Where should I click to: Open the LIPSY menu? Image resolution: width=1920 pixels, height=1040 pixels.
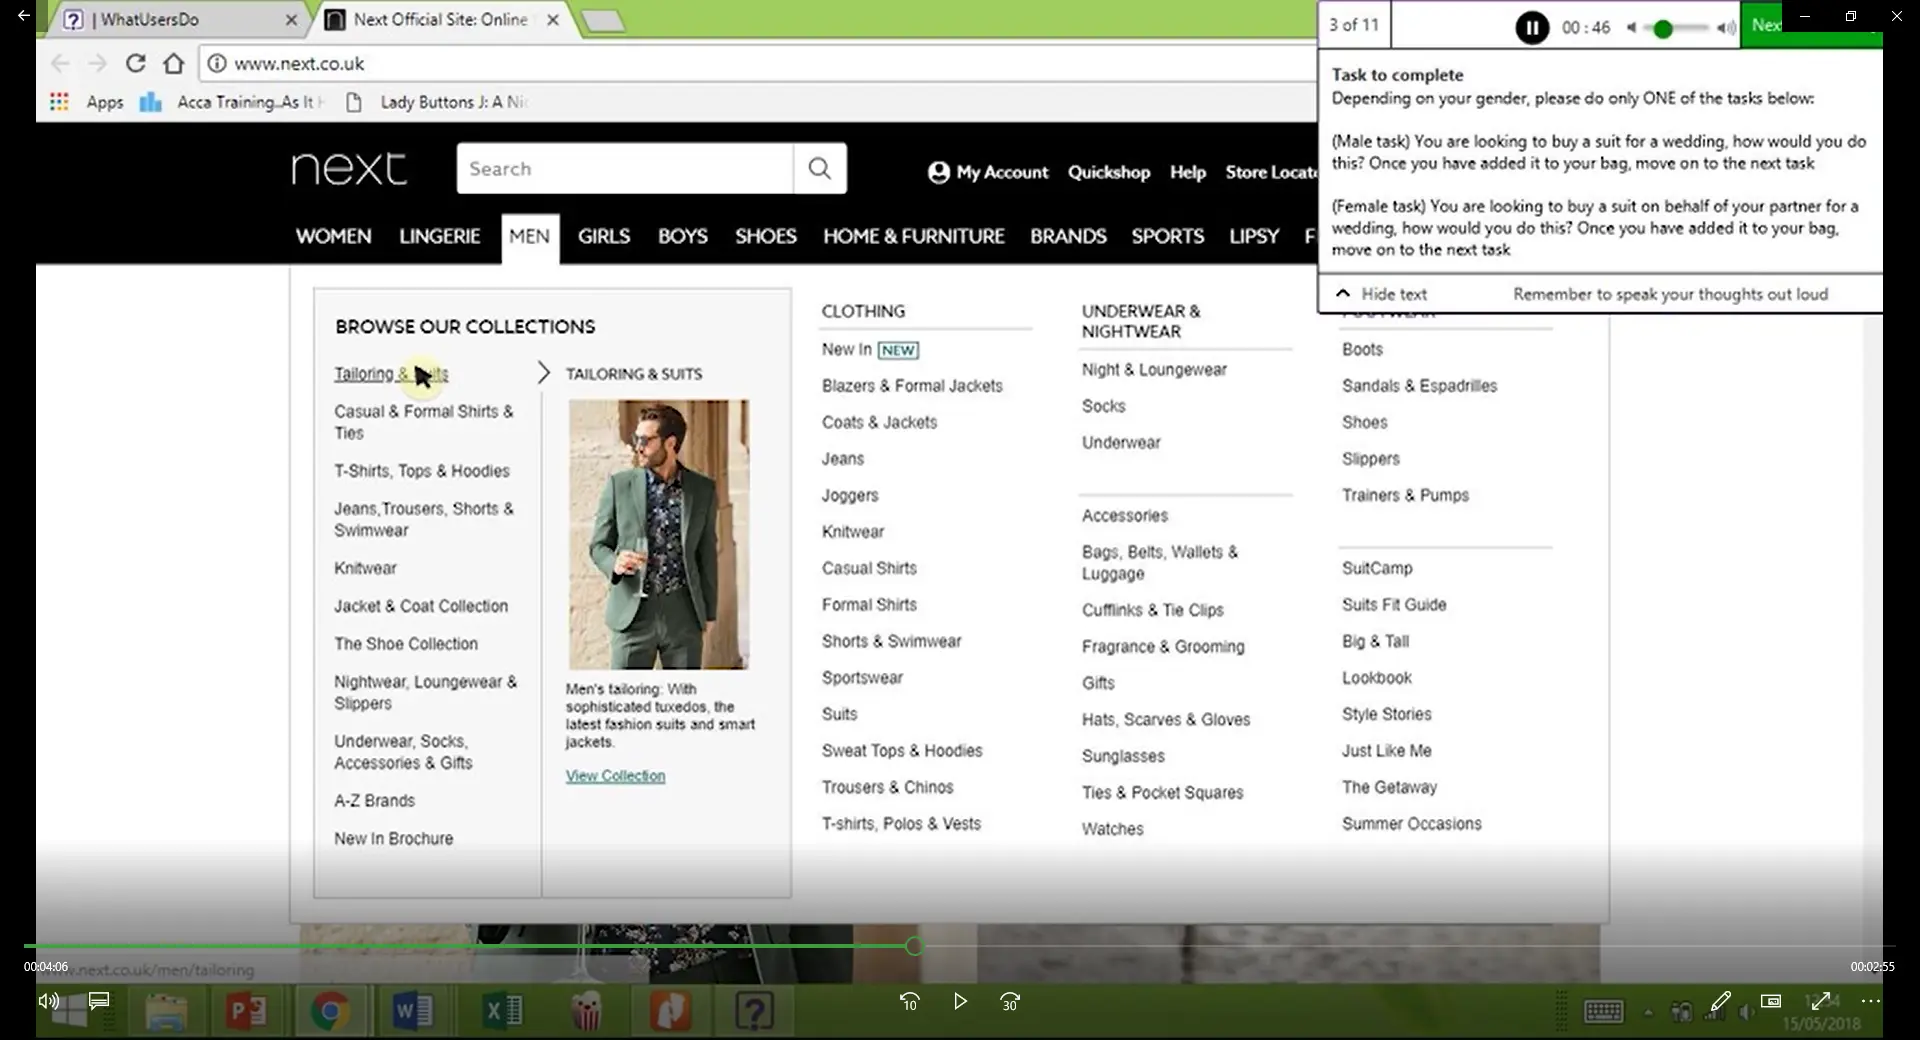(1254, 237)
